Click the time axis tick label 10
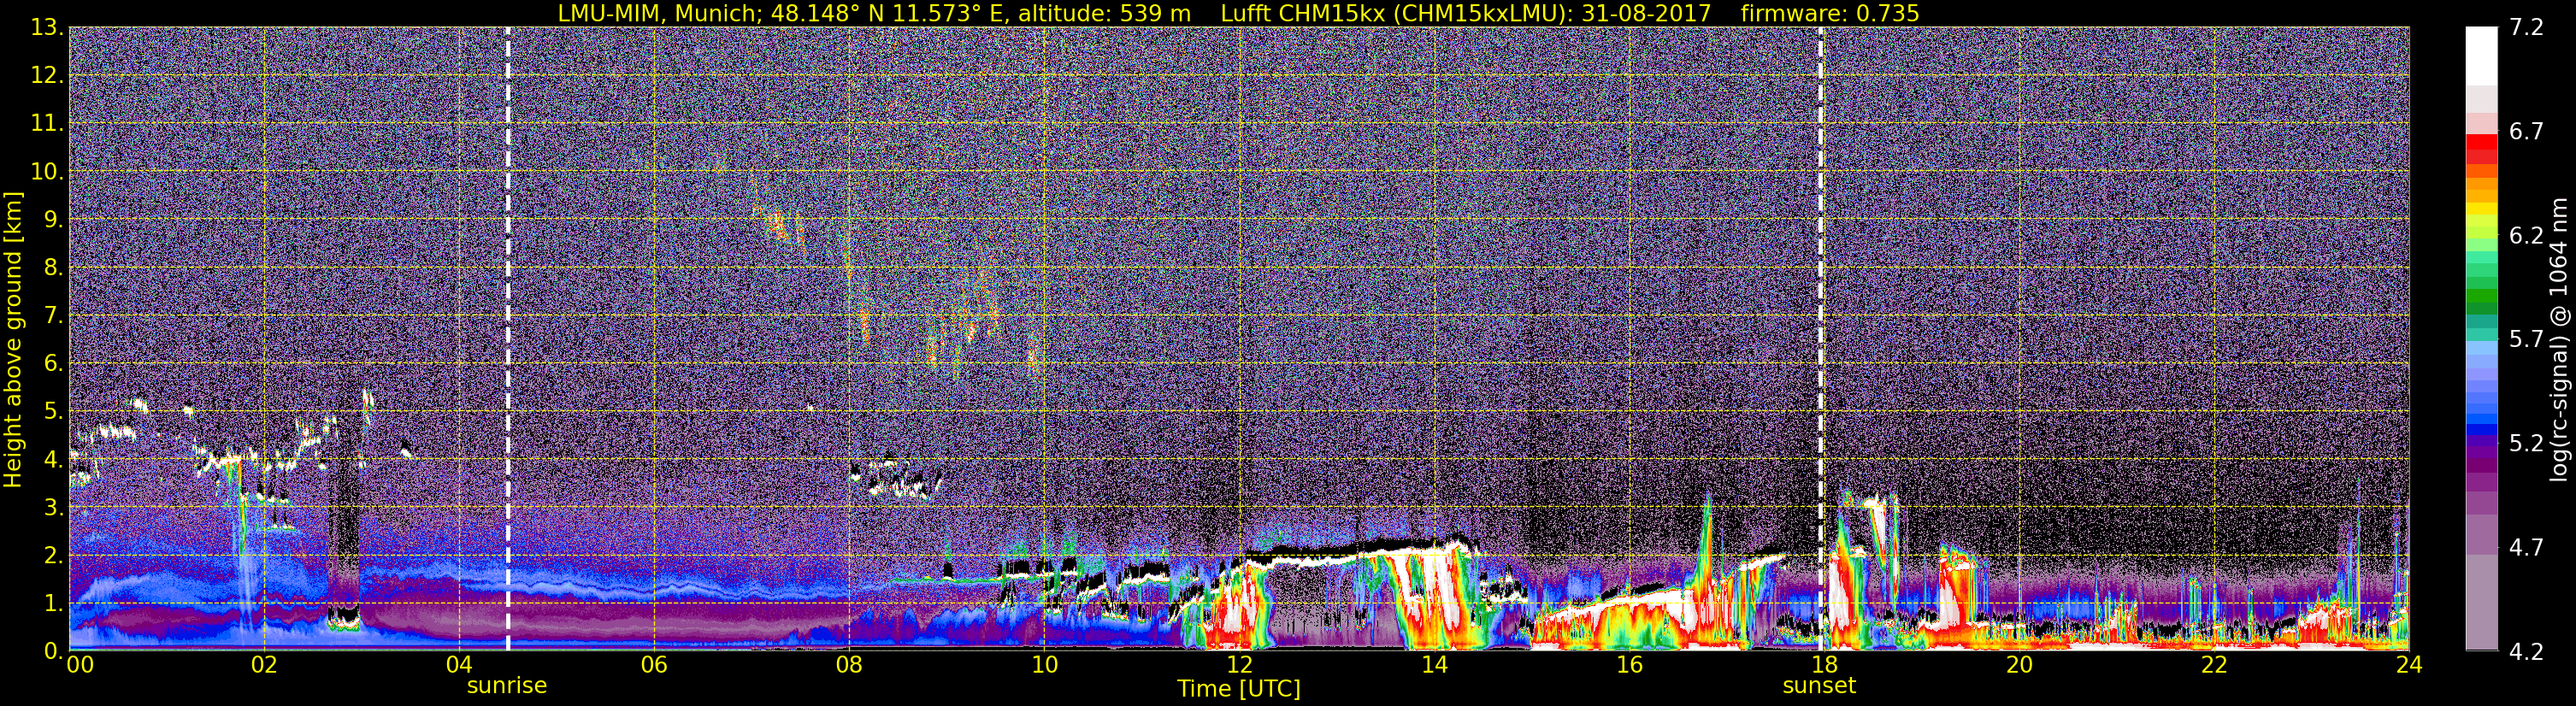2576x706 pixels. click(1043, 666)
